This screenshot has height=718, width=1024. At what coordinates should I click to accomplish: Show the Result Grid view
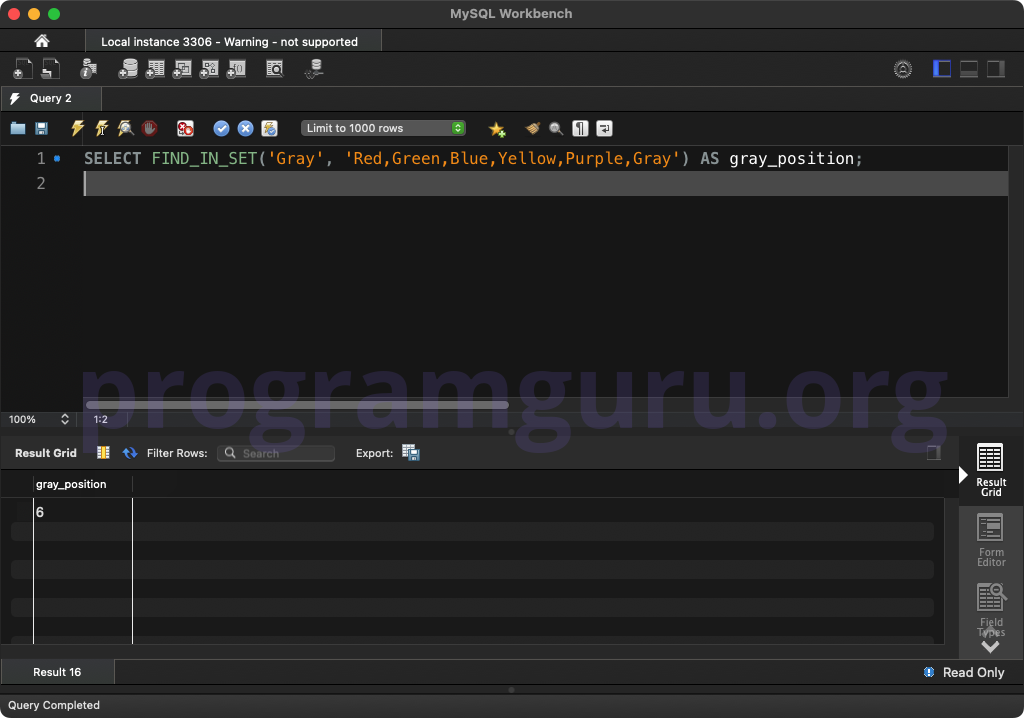[x=990, y=470]
